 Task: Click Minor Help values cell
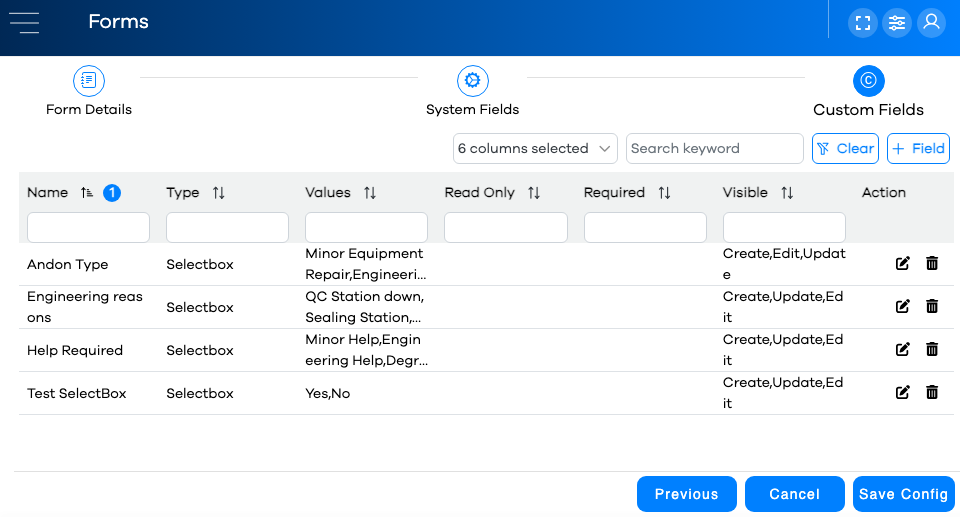[x=366, y=350]
